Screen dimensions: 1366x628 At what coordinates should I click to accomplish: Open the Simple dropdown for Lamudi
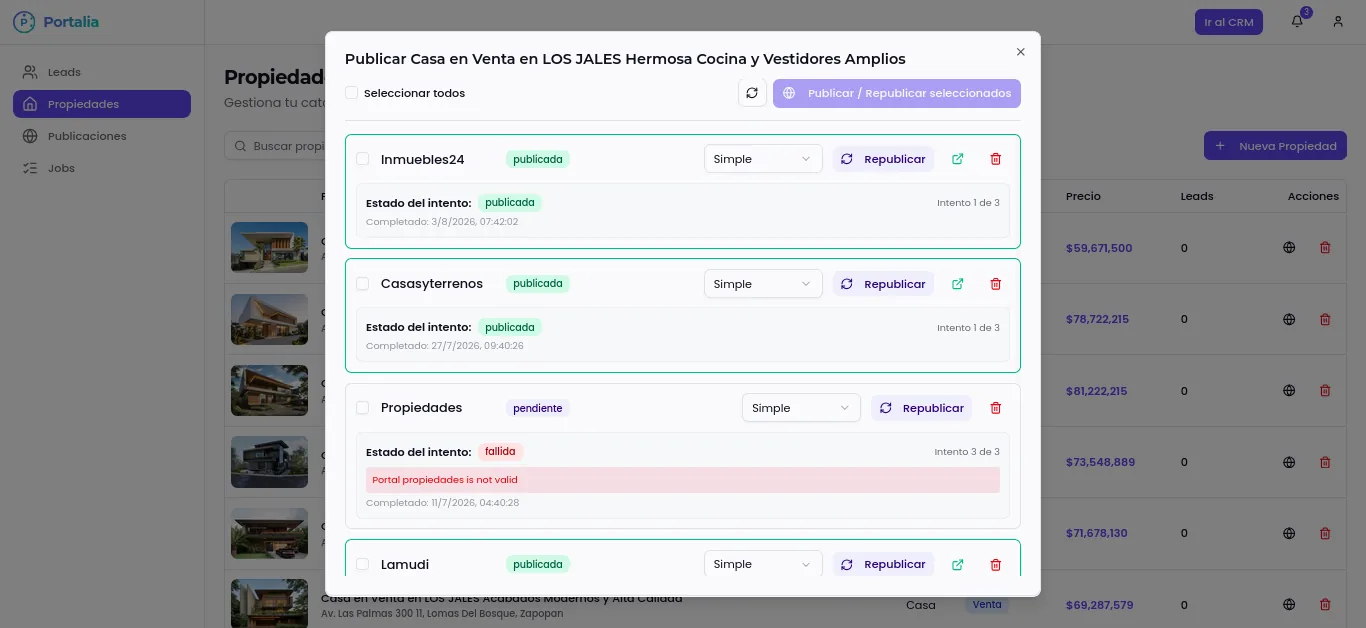tap(763, 564)
